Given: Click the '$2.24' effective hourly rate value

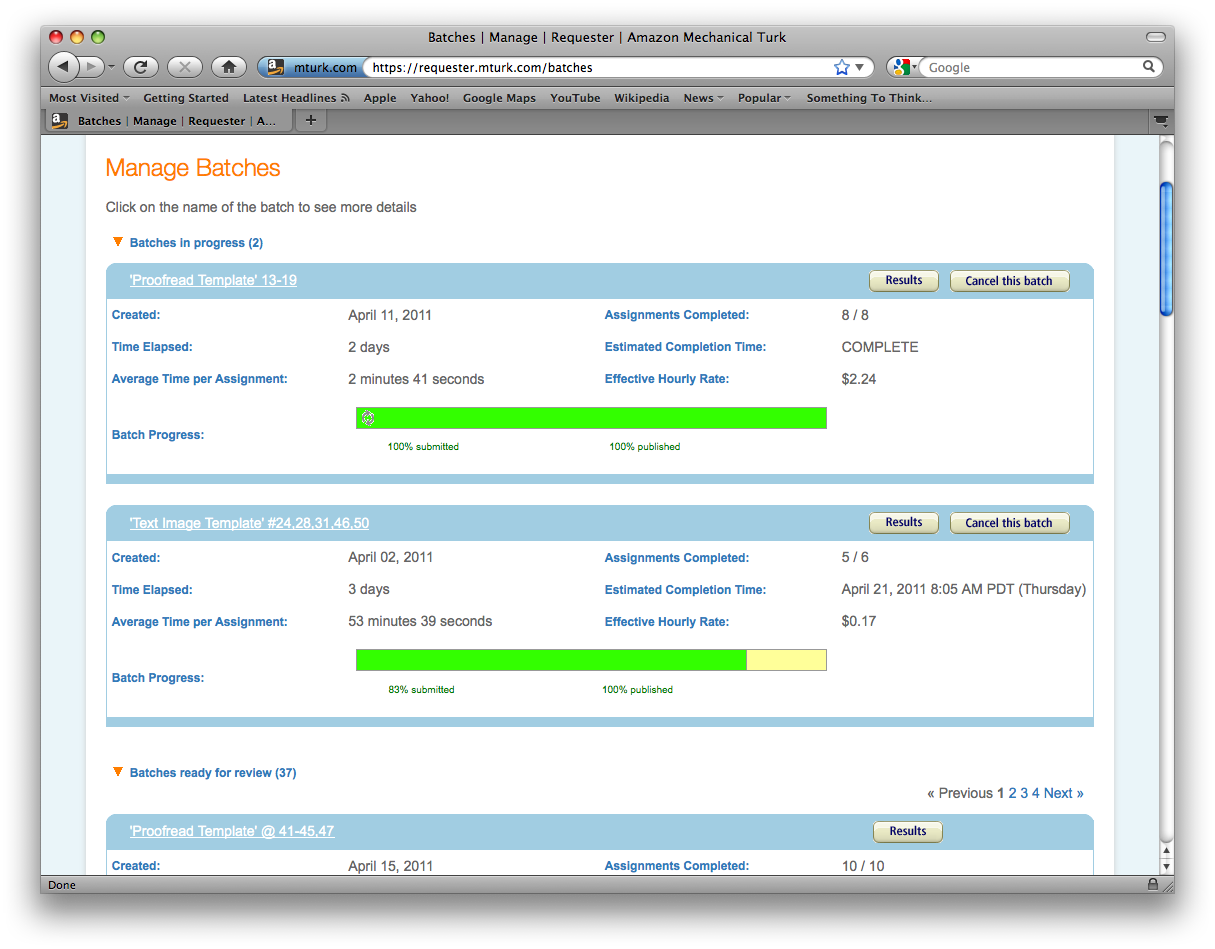Looking at the screenshot, I should coord(859,379).
